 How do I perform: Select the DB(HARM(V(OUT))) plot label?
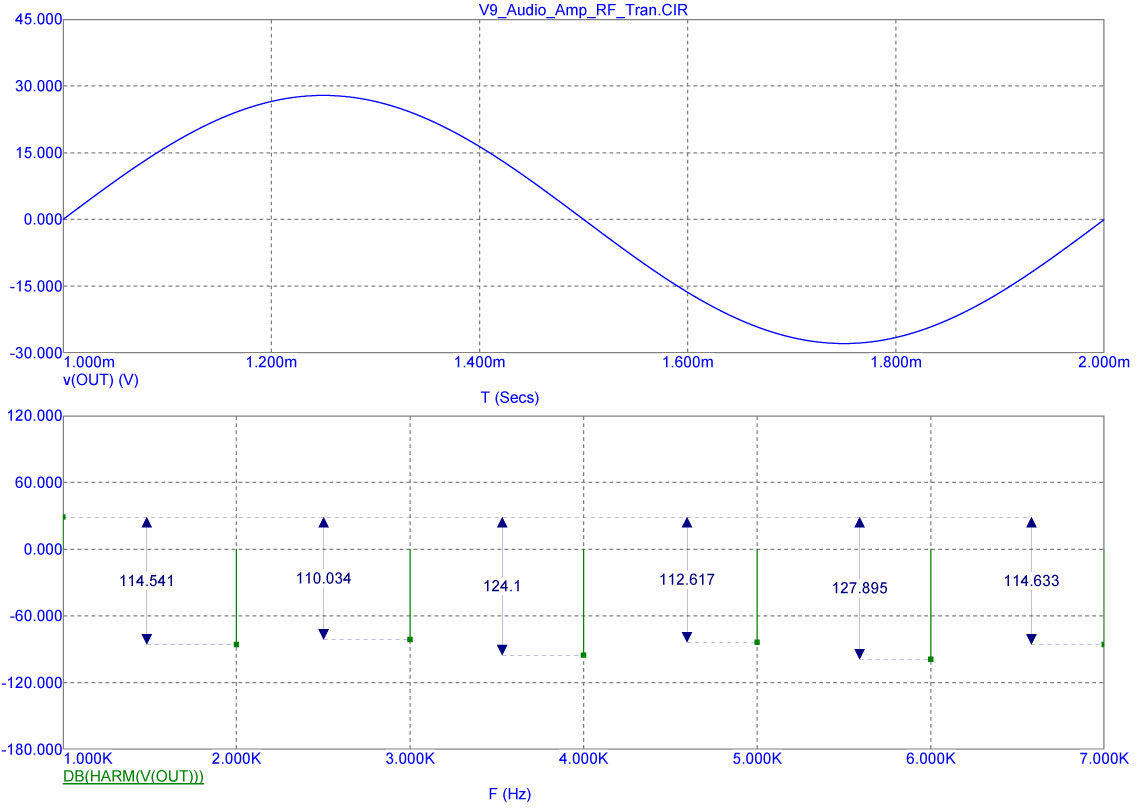tap(133, 777)
